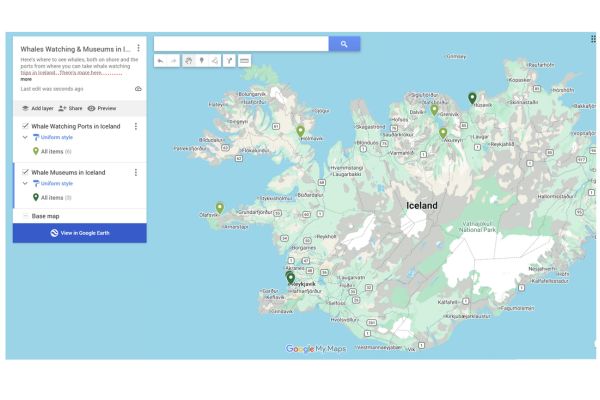The height and width of the screenshot is (400, 600).
Task: Click the Google My Maps logo
Action: [316, 349]
